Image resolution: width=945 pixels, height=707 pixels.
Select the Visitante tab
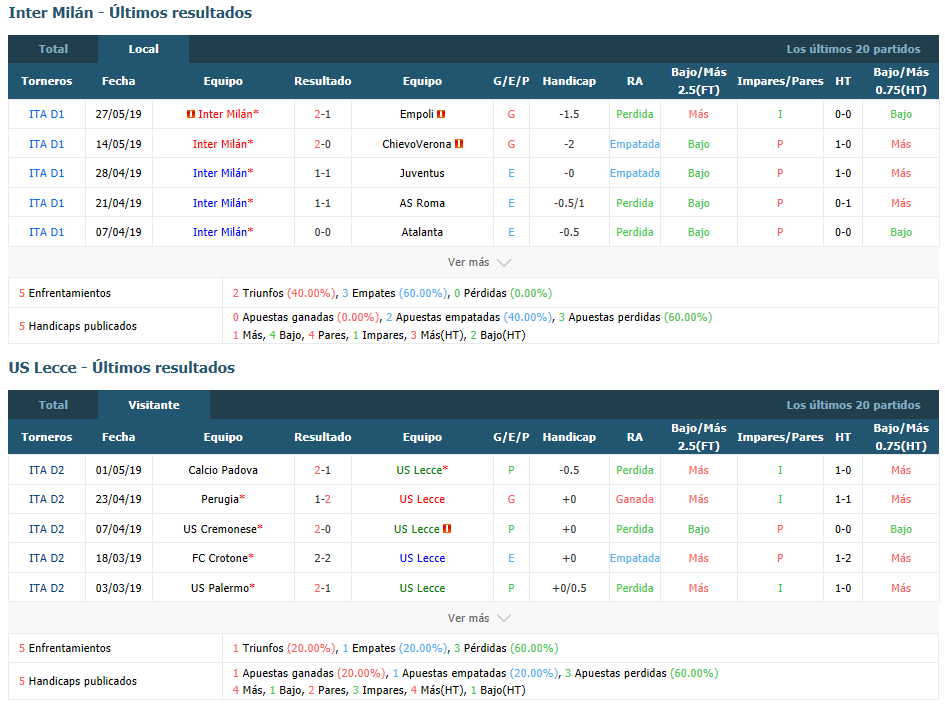click(154, 405)
